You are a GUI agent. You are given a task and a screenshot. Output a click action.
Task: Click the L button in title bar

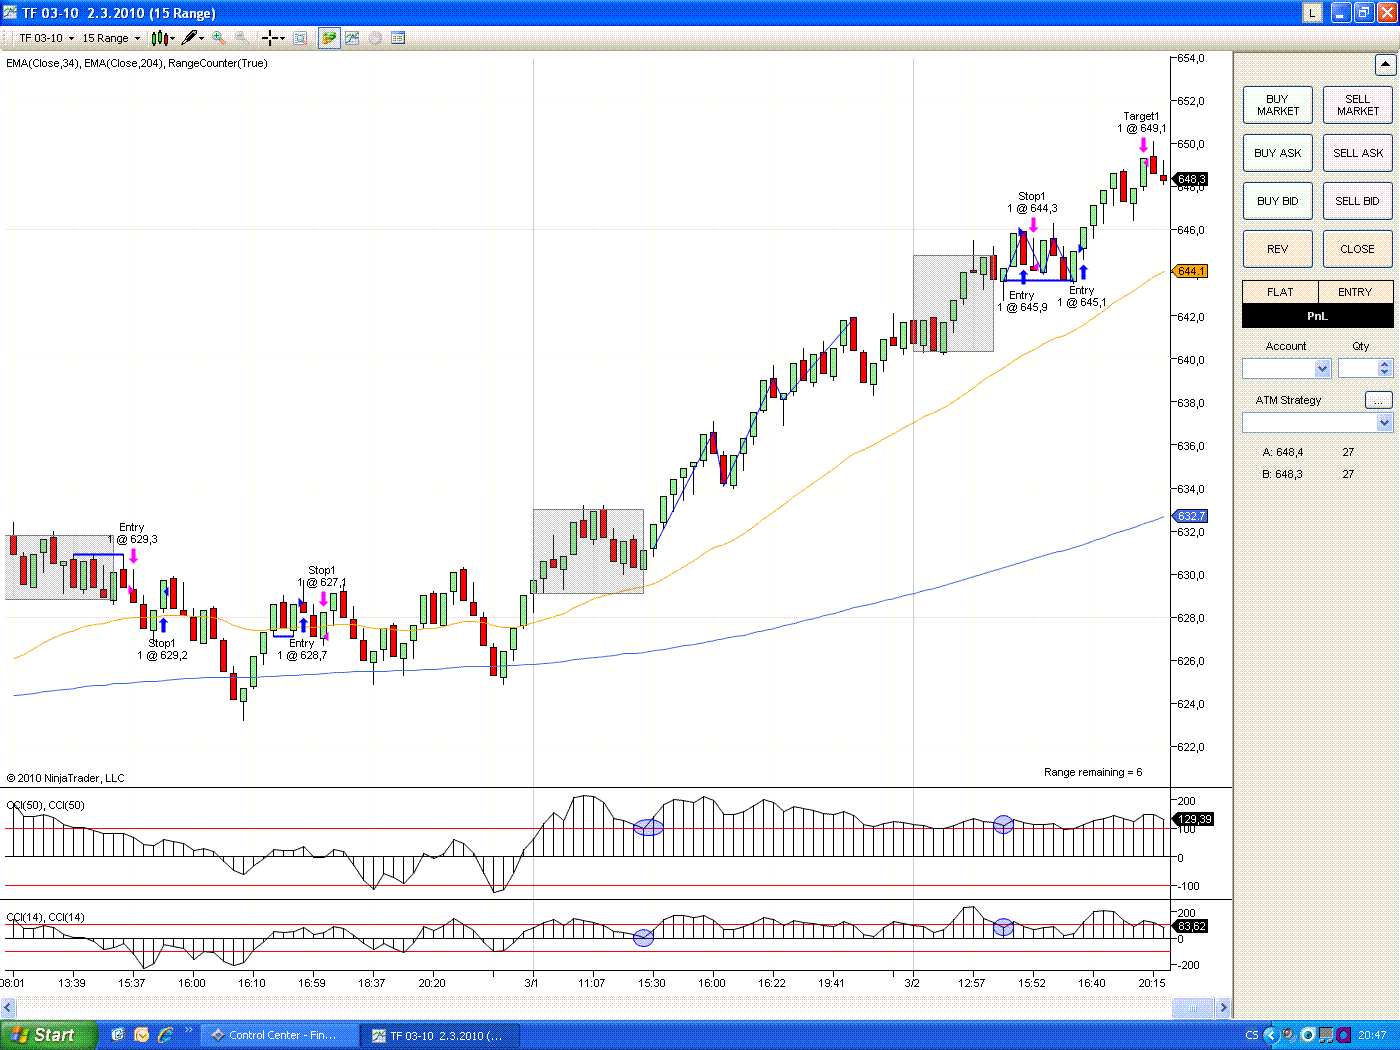click(x=1312, y=13)
